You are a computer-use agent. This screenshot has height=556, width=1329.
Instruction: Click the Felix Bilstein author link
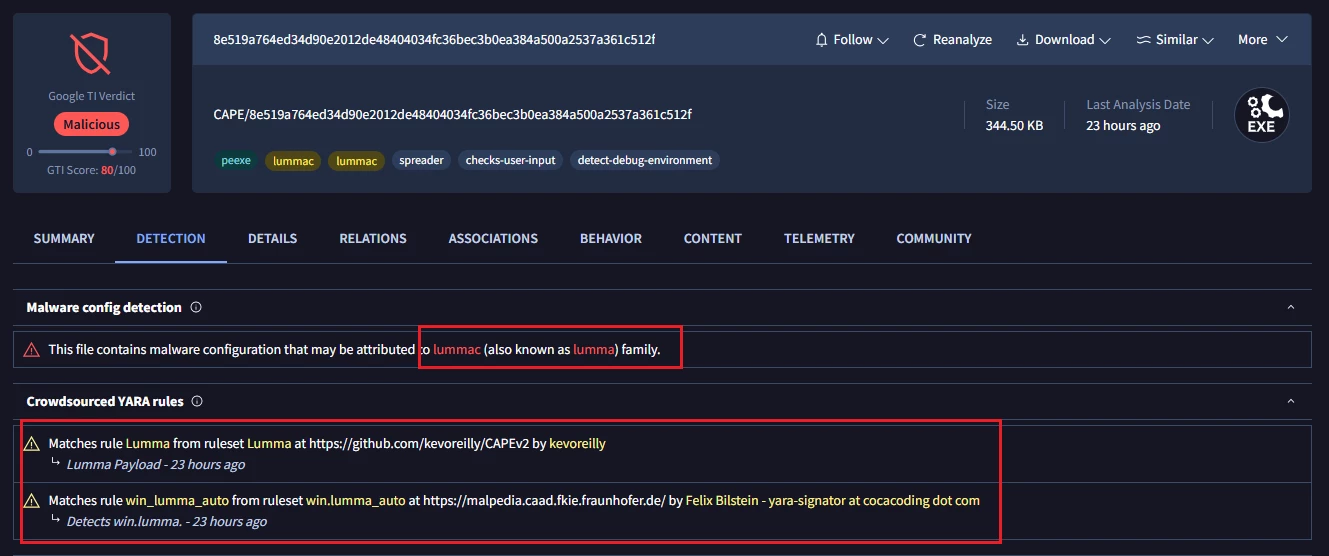833,499
